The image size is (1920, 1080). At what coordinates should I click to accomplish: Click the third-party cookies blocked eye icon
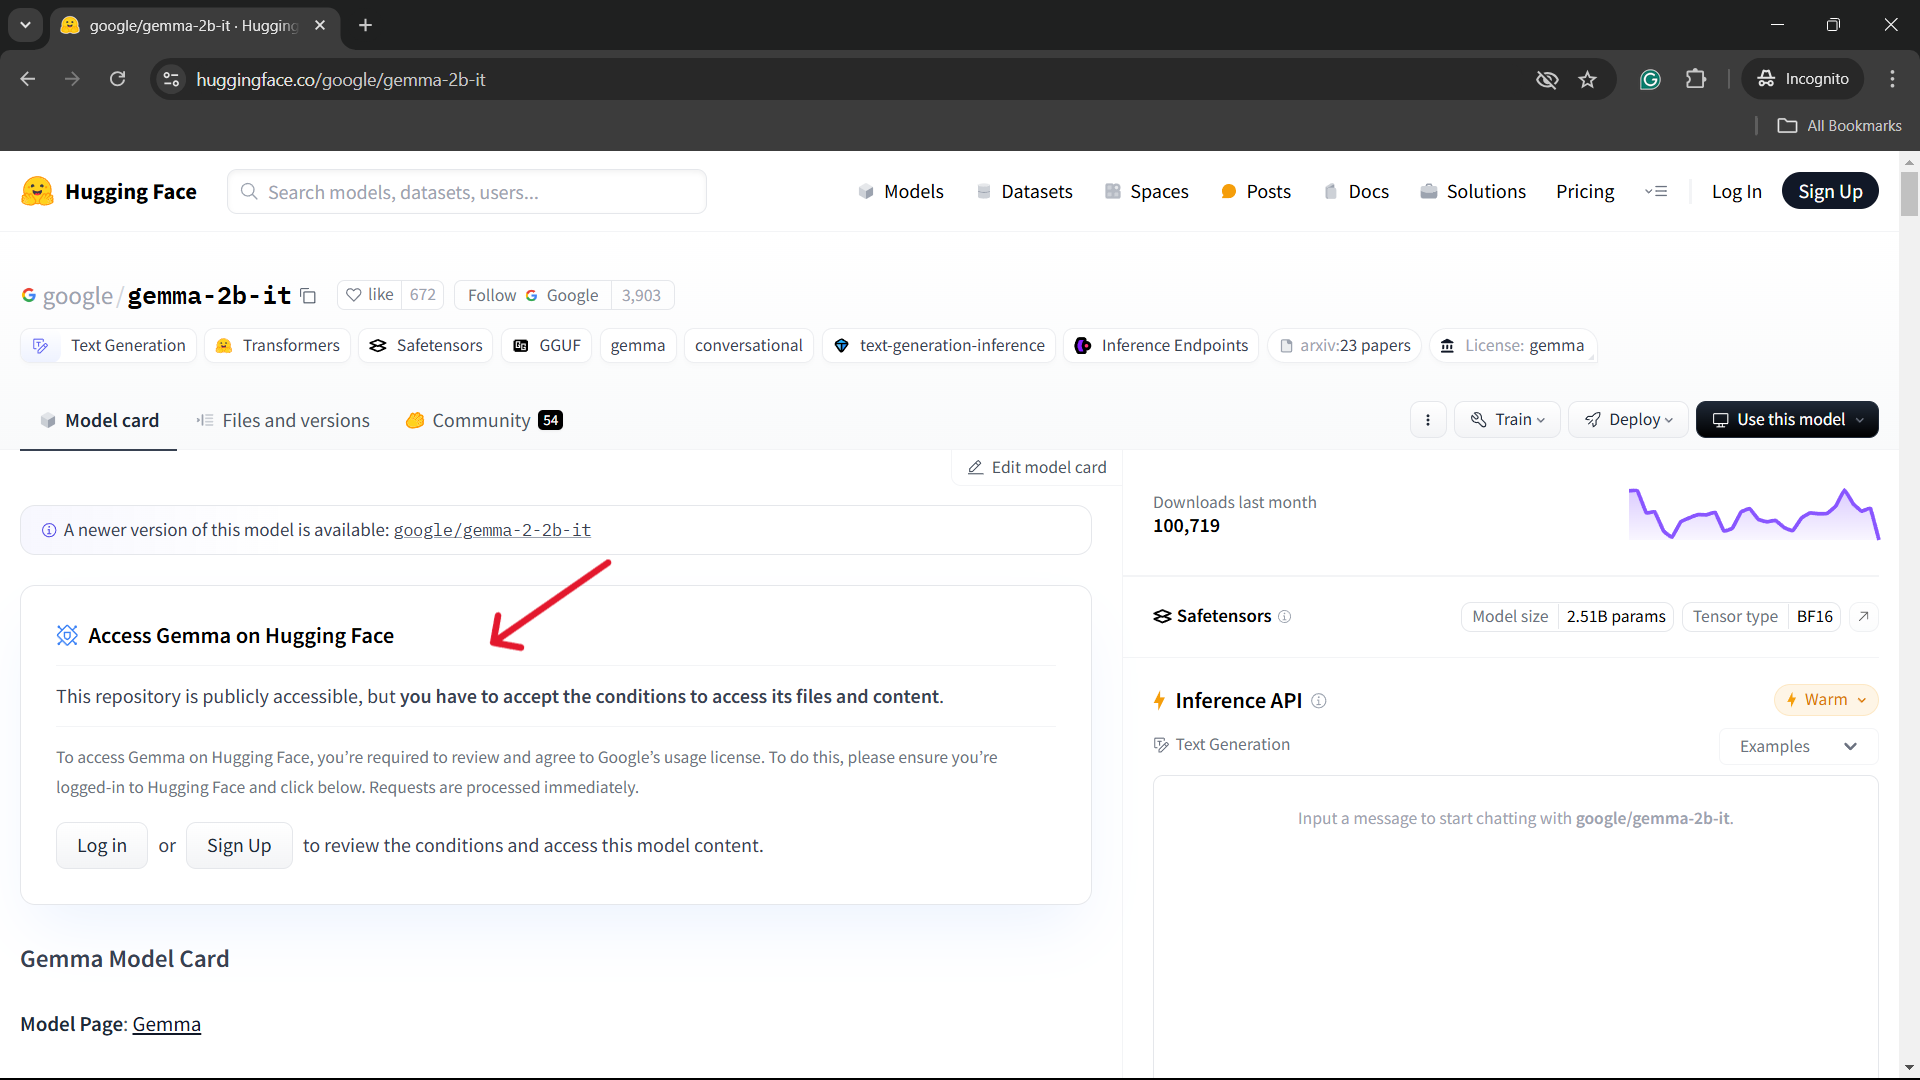(1547, 79)
